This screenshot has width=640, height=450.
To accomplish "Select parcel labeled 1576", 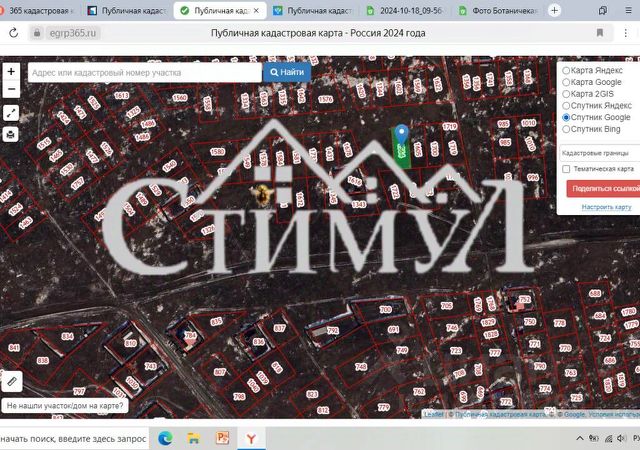I will point(325,99).
